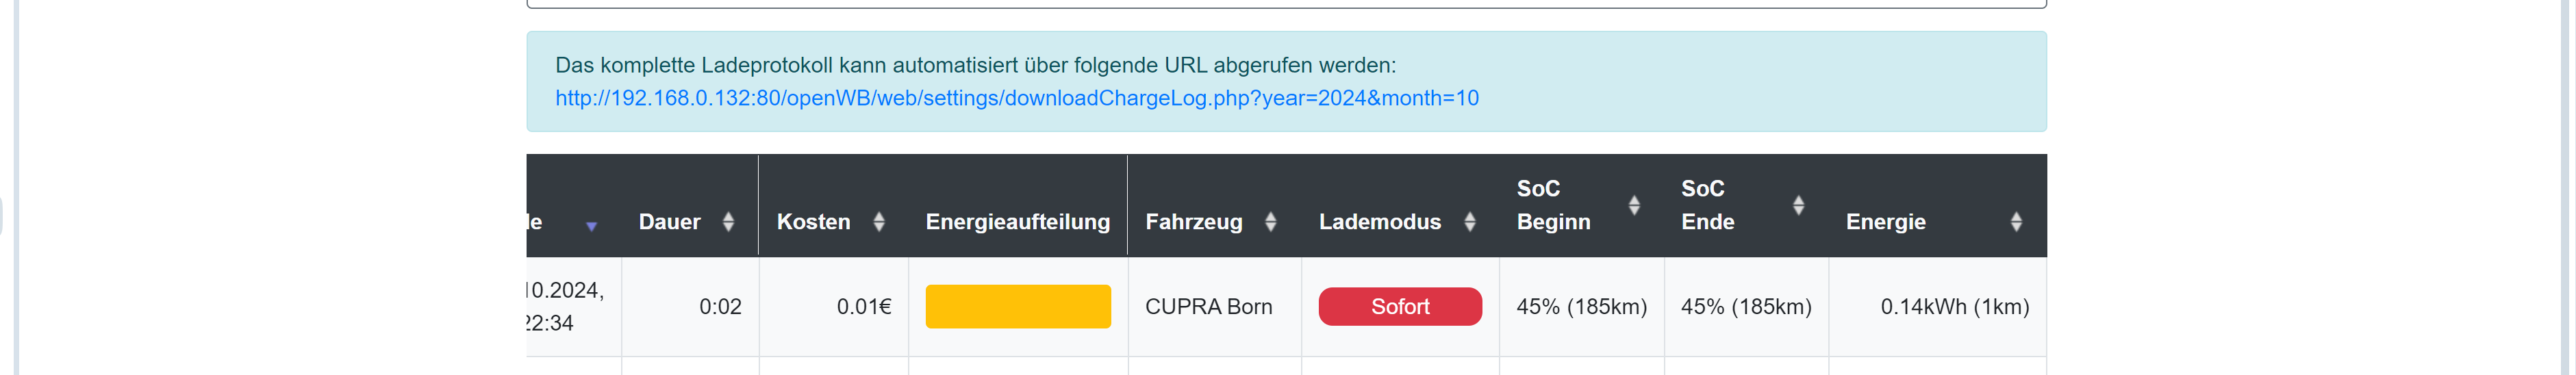Toggle sort arrows next to Fahrzeug
The width and height of the screenshot is (2576, 375).
[1270, 222]
